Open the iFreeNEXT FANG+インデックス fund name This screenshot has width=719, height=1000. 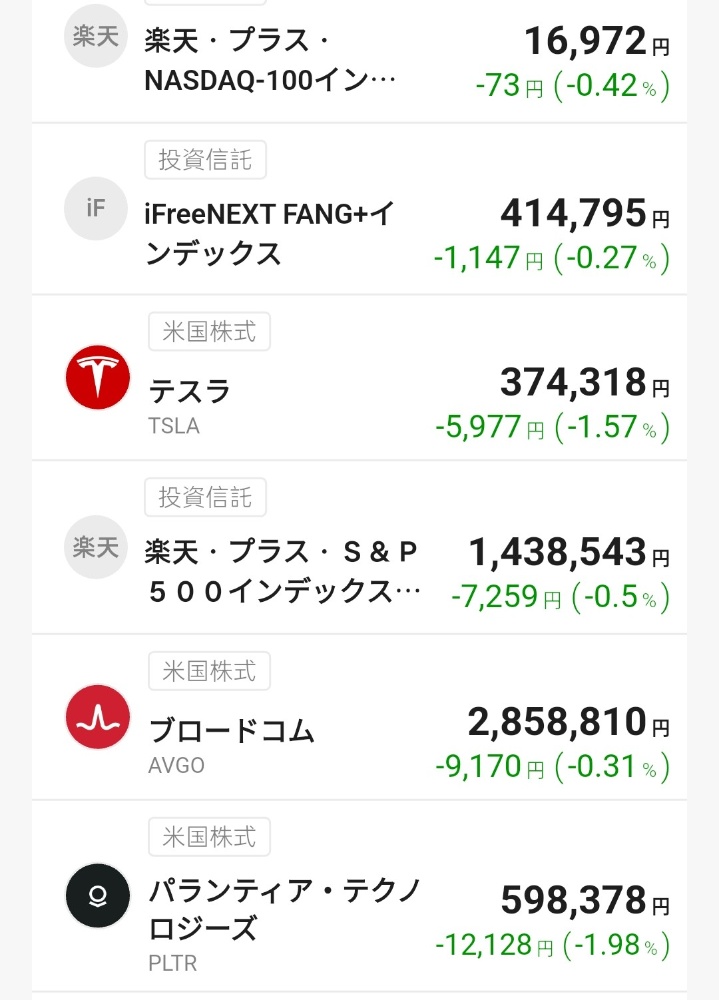point(269,233)
